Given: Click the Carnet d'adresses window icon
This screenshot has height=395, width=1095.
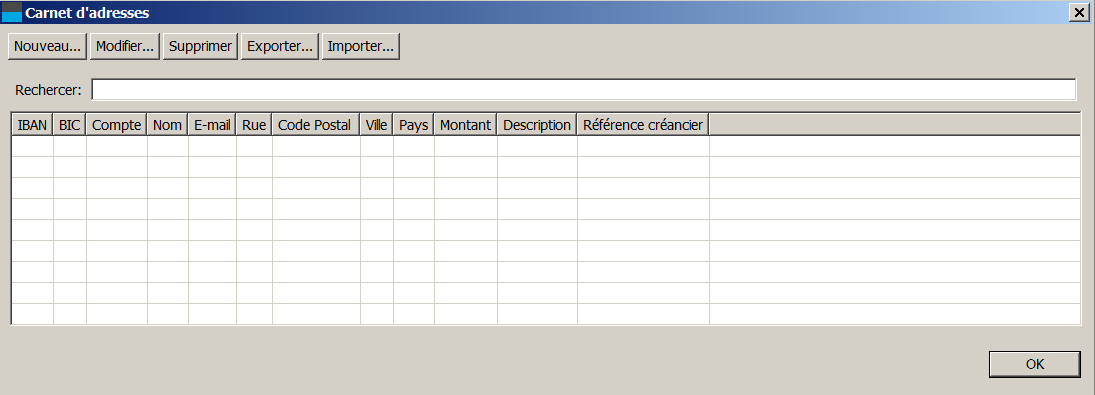Looking at the screenshot, I should [x=12, y=12].
